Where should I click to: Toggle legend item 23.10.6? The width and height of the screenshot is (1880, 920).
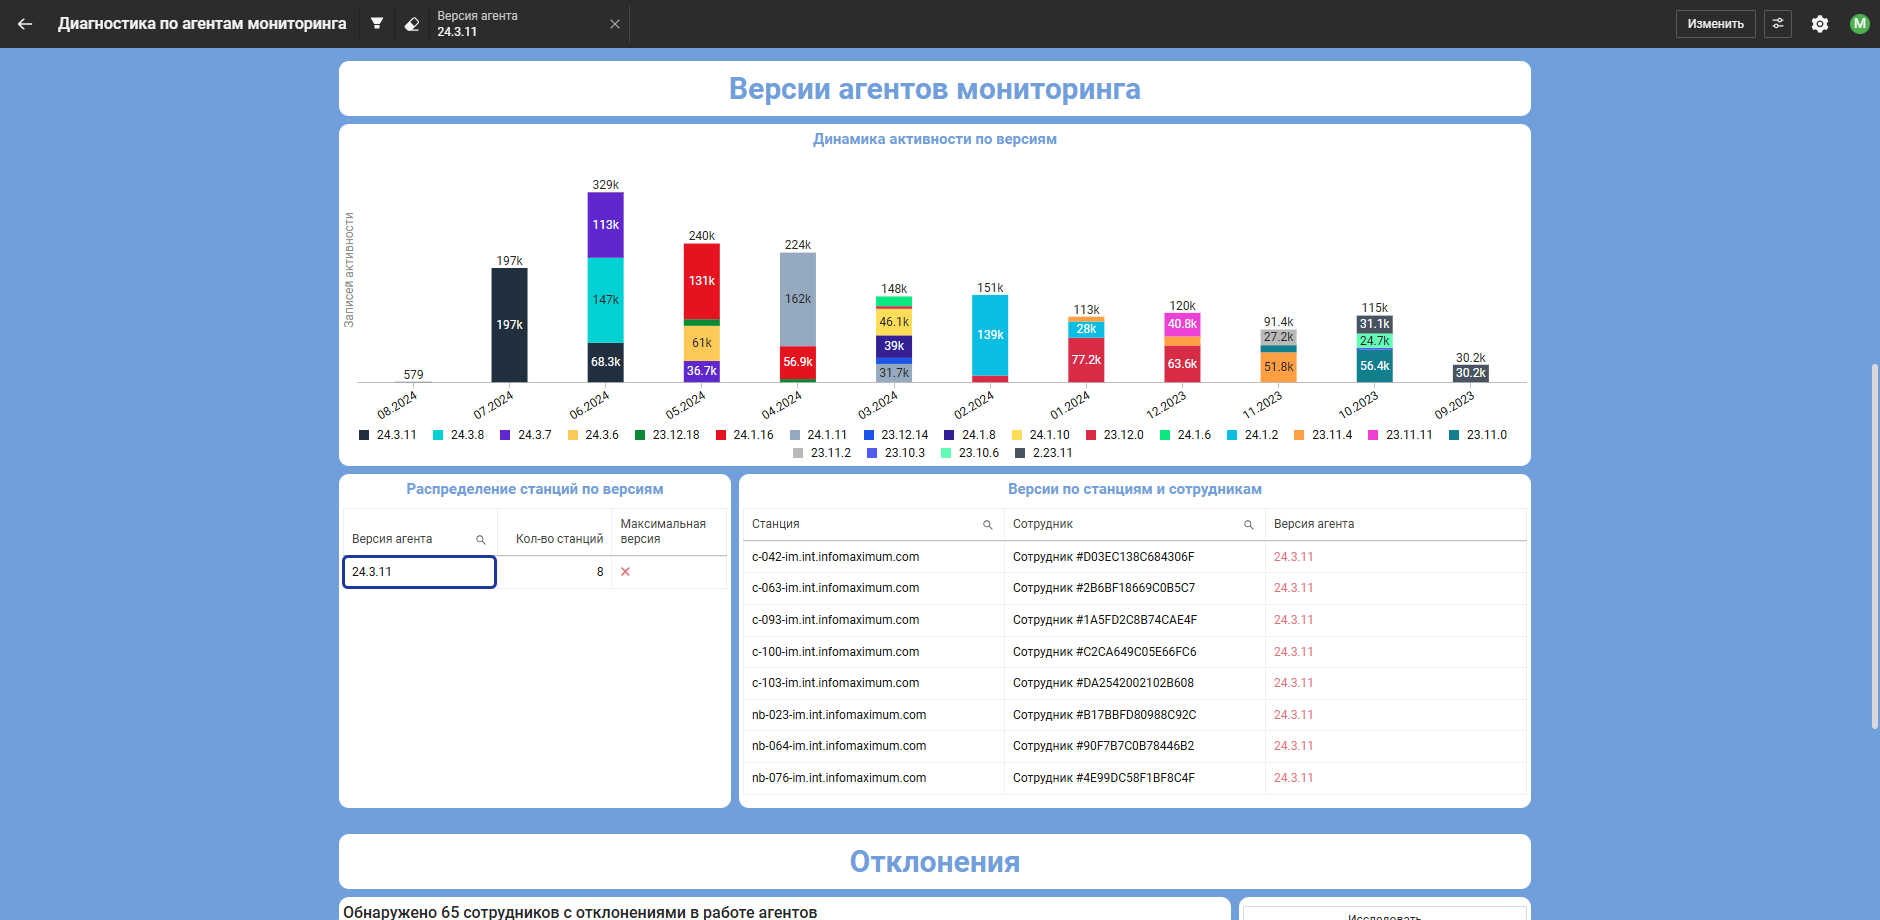tap(970, 453)
